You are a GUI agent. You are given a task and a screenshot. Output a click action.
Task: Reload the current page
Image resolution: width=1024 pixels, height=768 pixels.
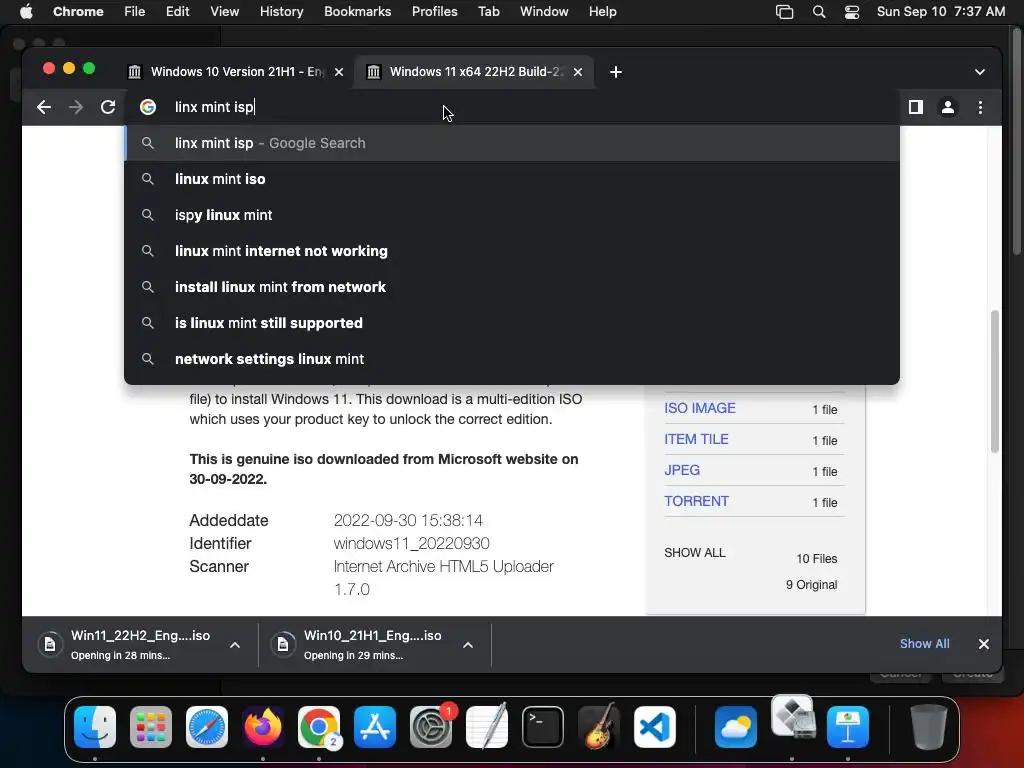click(x=108, y=107)
